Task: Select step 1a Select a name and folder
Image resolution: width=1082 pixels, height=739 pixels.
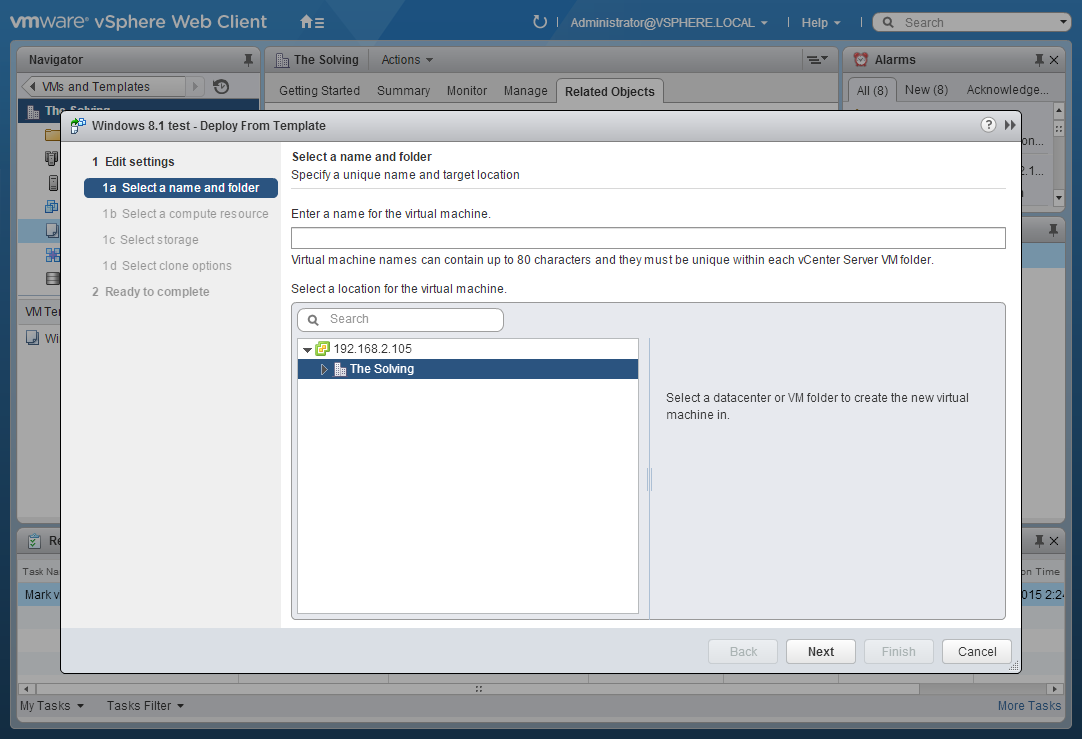Action: point(181,188)
